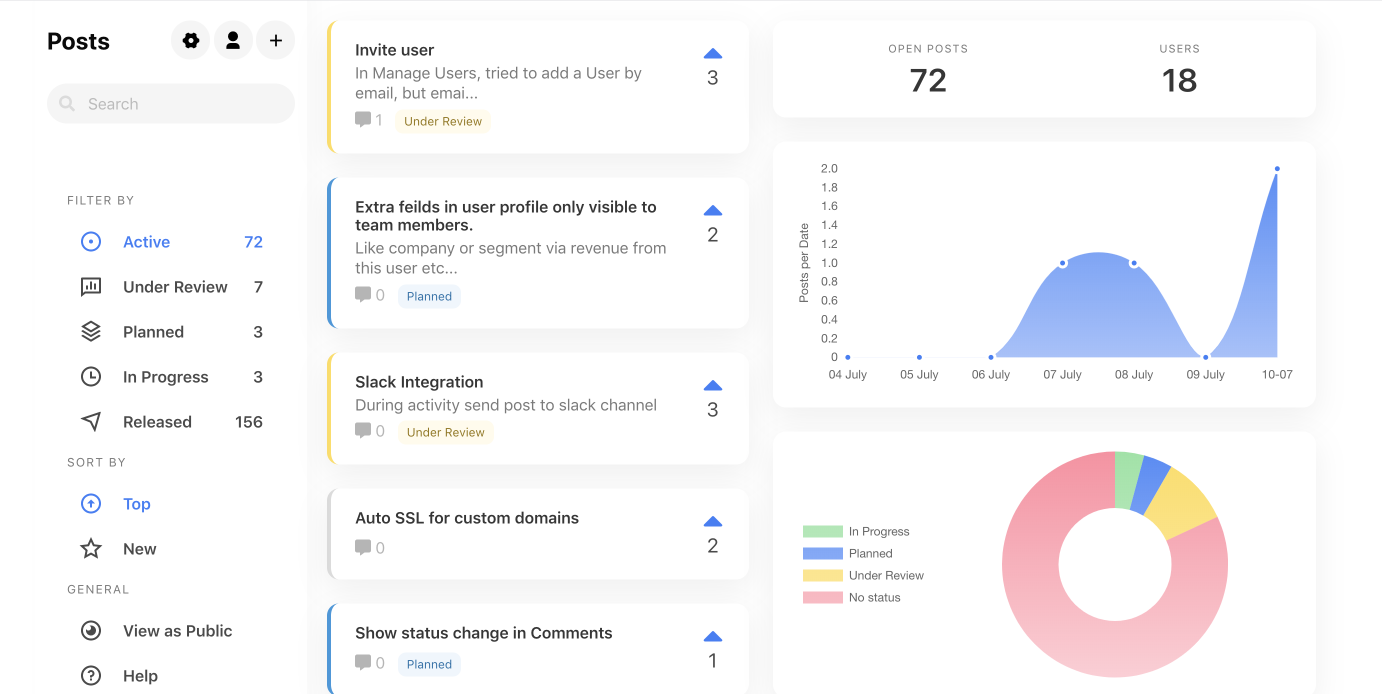Click the New sort star icon

tap(91, 549)
